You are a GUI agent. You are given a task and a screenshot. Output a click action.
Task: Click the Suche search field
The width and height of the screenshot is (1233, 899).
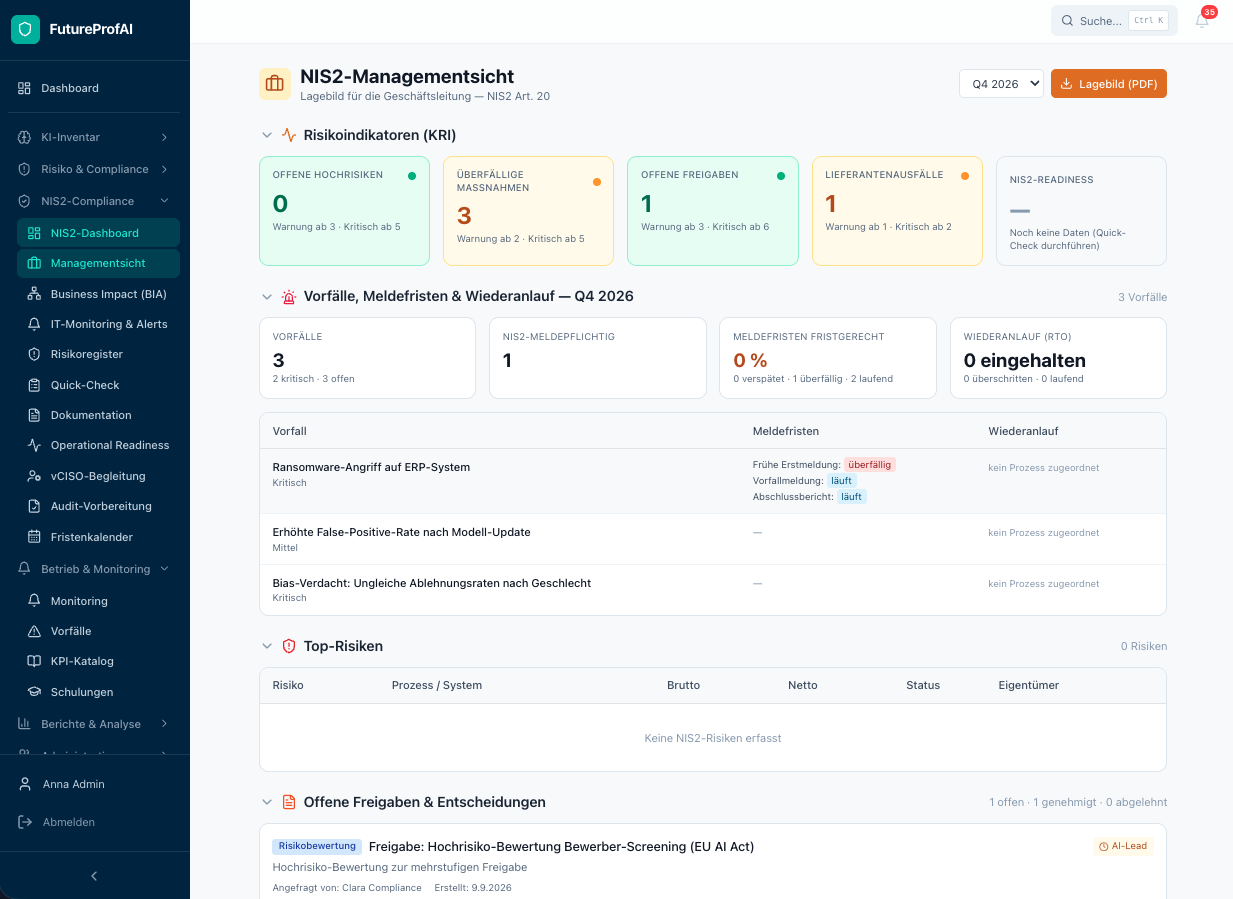point(1114,20)
